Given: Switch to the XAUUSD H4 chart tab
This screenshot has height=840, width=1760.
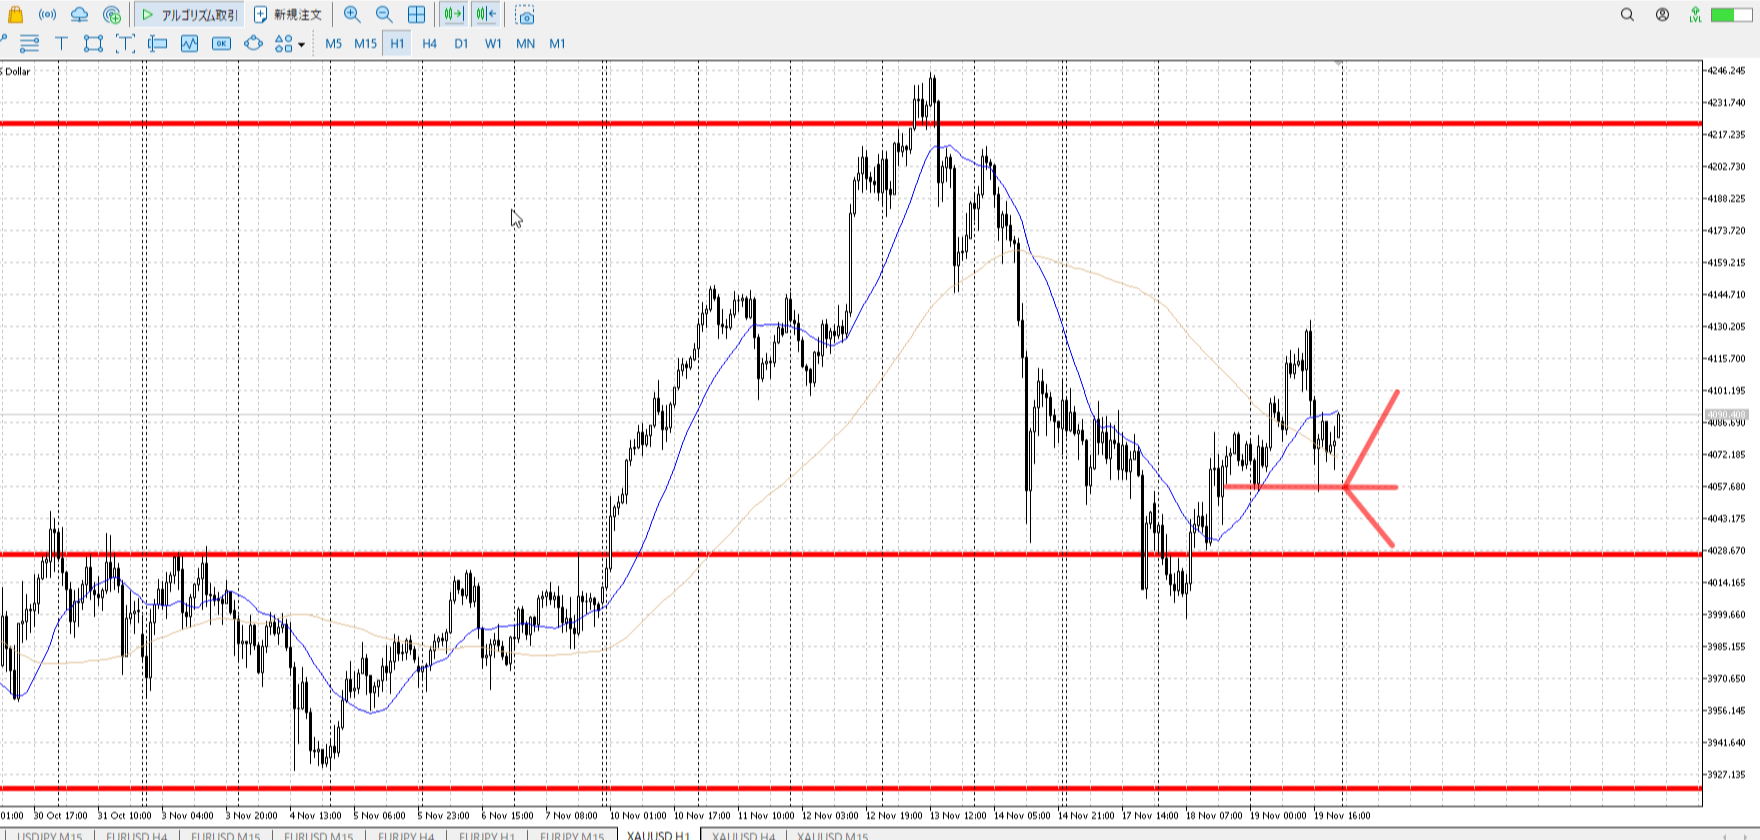Looking at the screenshot, I should click(x=743, y=835).
